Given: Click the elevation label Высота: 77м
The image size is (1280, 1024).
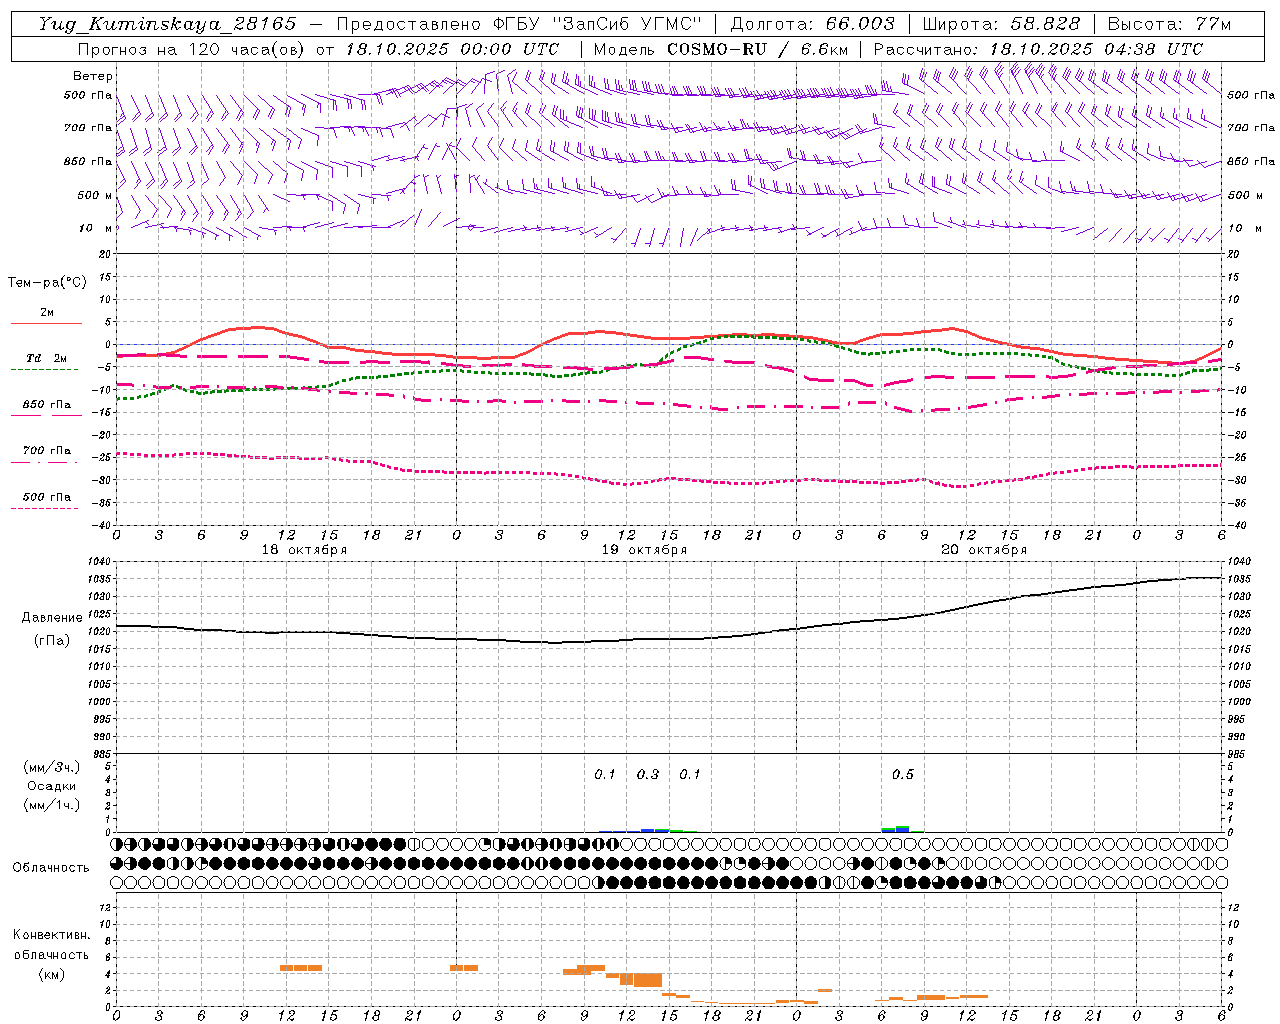Looking at the screenshot, I should (x=1169, y=23).
